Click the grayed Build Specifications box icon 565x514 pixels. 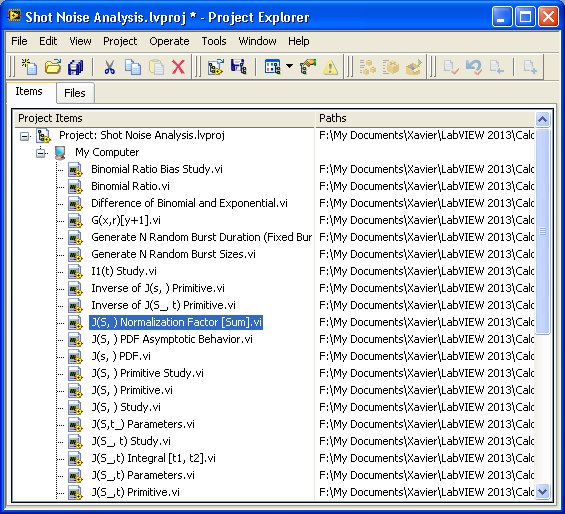click(391, 67)
